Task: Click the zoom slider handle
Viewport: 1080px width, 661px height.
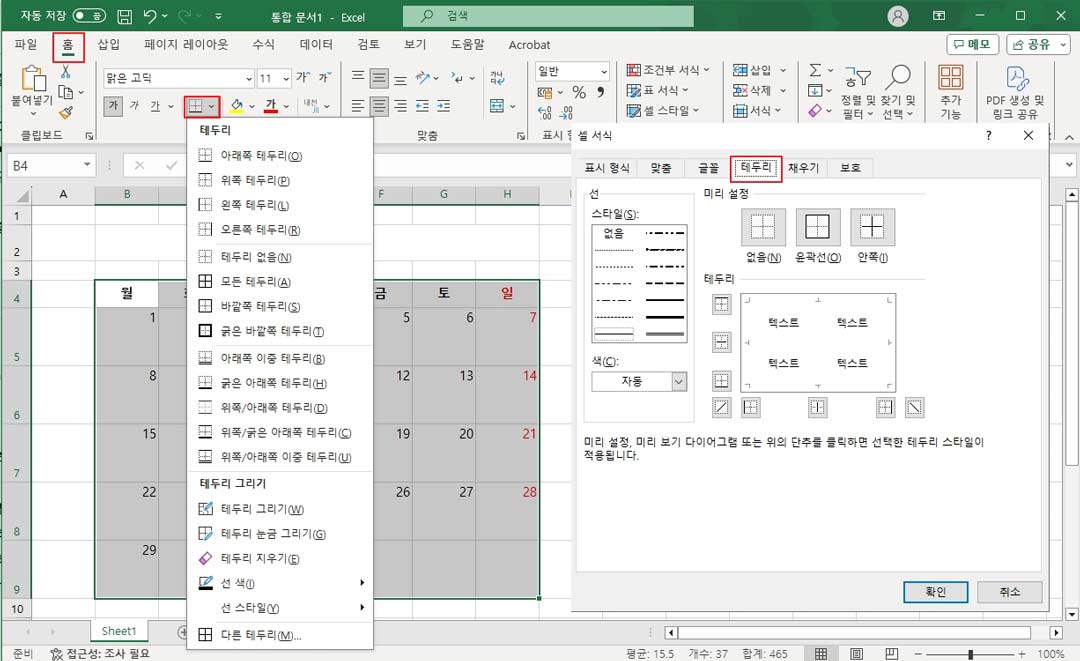Action: tap(970, 653)
